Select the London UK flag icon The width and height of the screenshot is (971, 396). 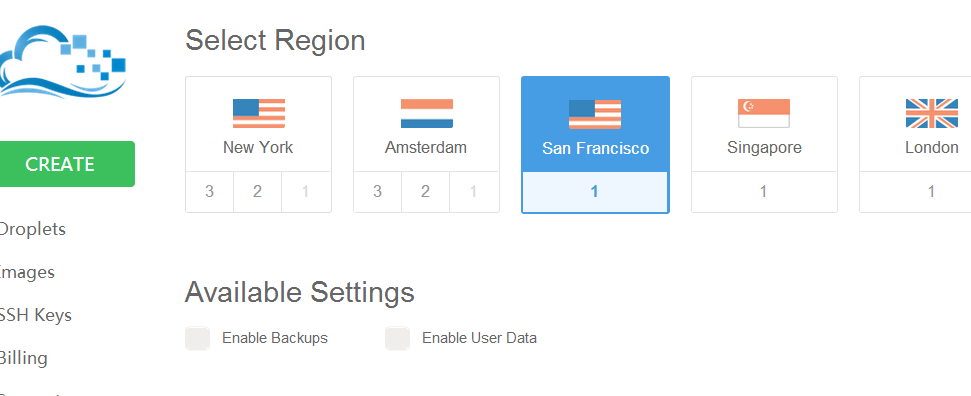click(x=931, y=113)
